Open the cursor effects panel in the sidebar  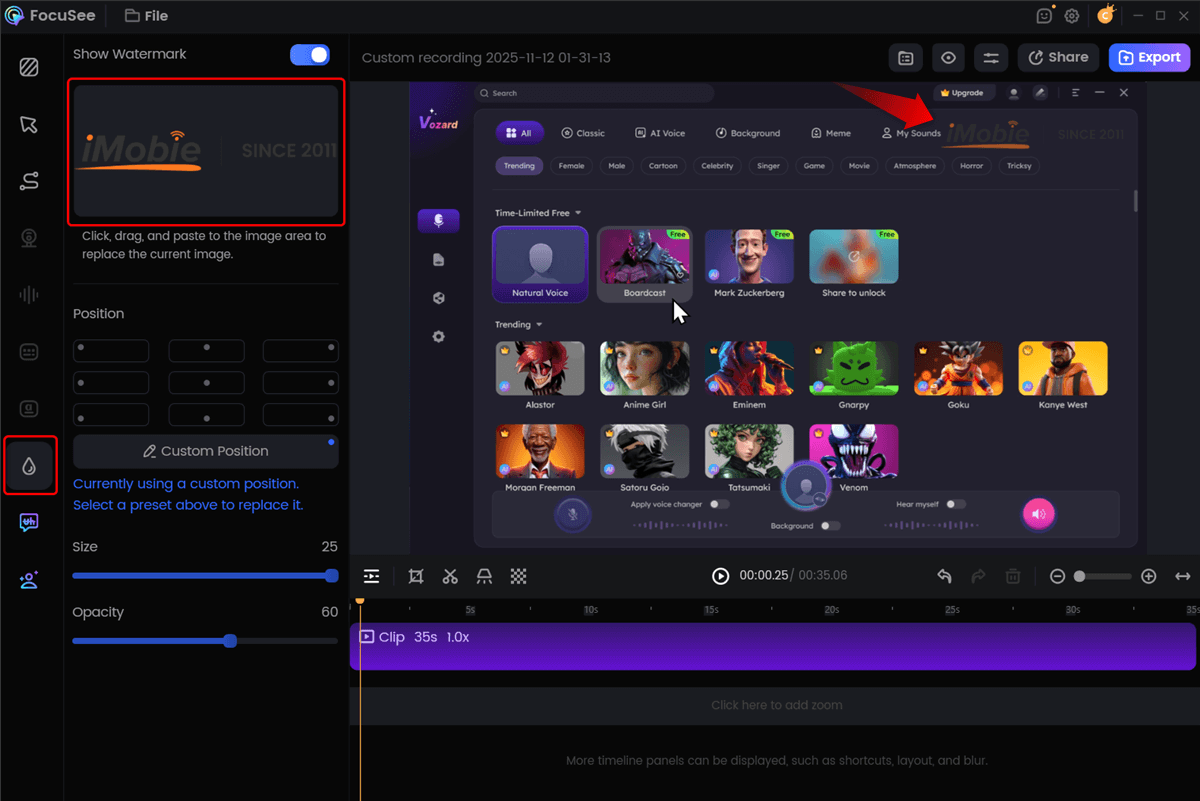30,124
